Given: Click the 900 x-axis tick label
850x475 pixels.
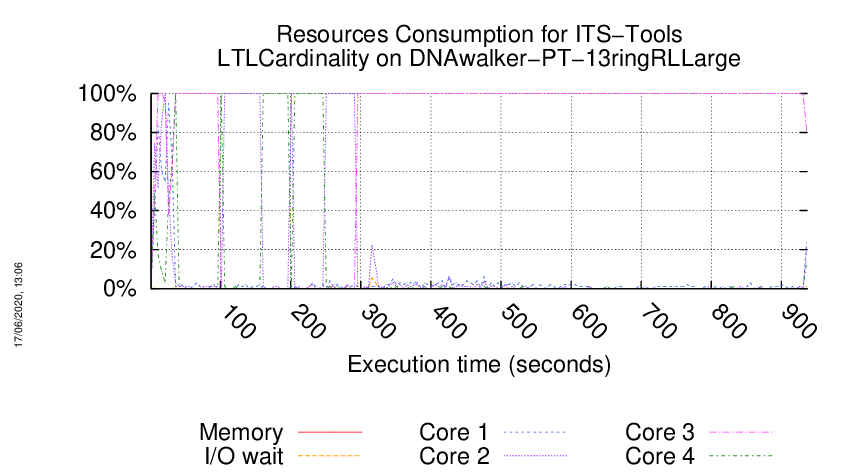Looking at the screenshot, I should point(799,323).
